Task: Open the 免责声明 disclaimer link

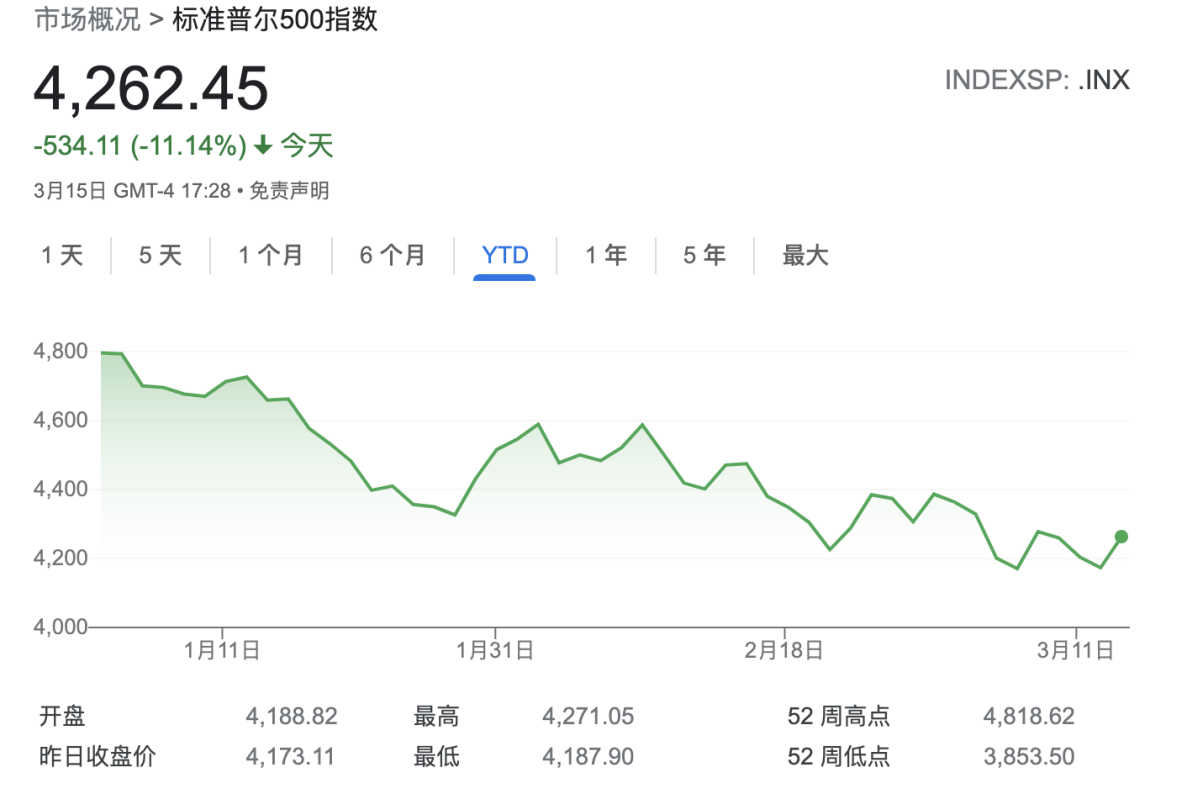Action: (289, 190)
